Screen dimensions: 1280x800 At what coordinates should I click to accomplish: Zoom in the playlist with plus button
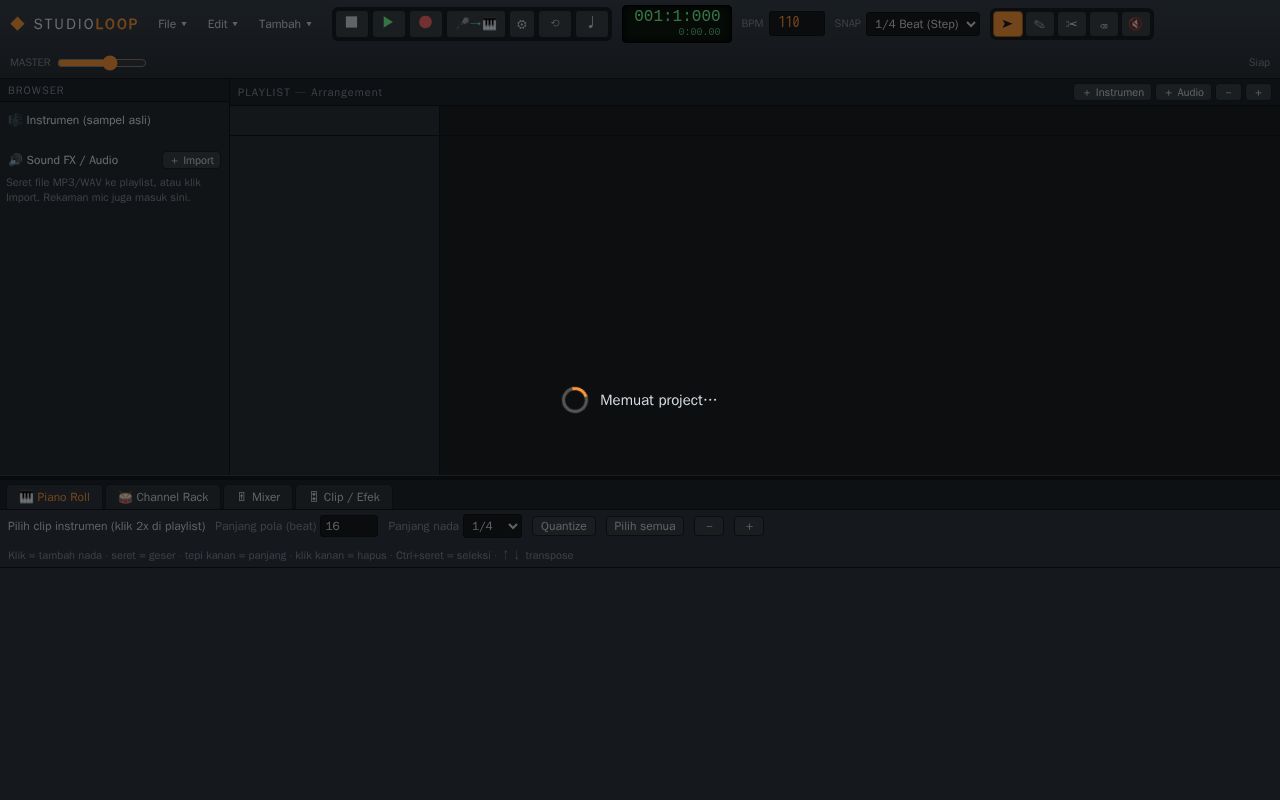point(1258,92)
